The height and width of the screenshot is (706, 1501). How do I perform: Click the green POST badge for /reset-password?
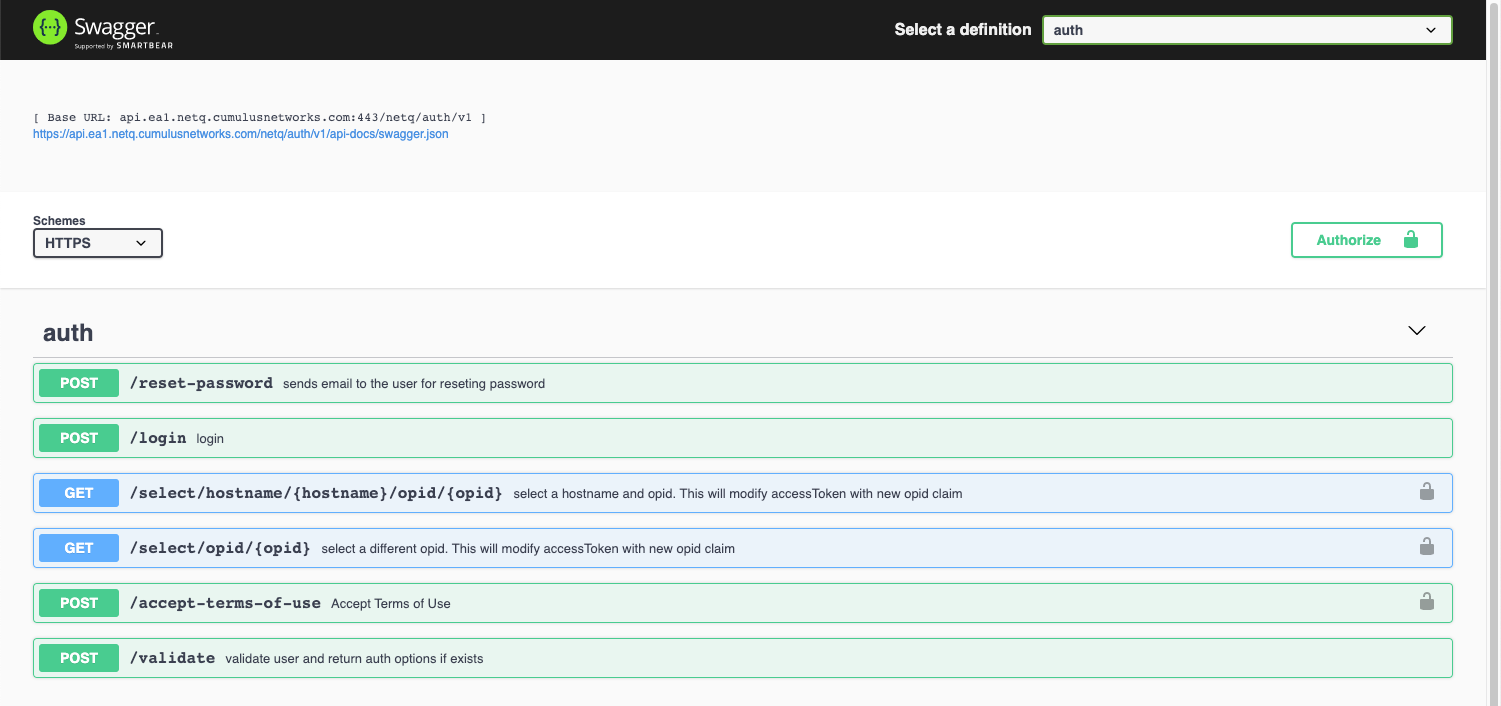(x=79, y=383)
